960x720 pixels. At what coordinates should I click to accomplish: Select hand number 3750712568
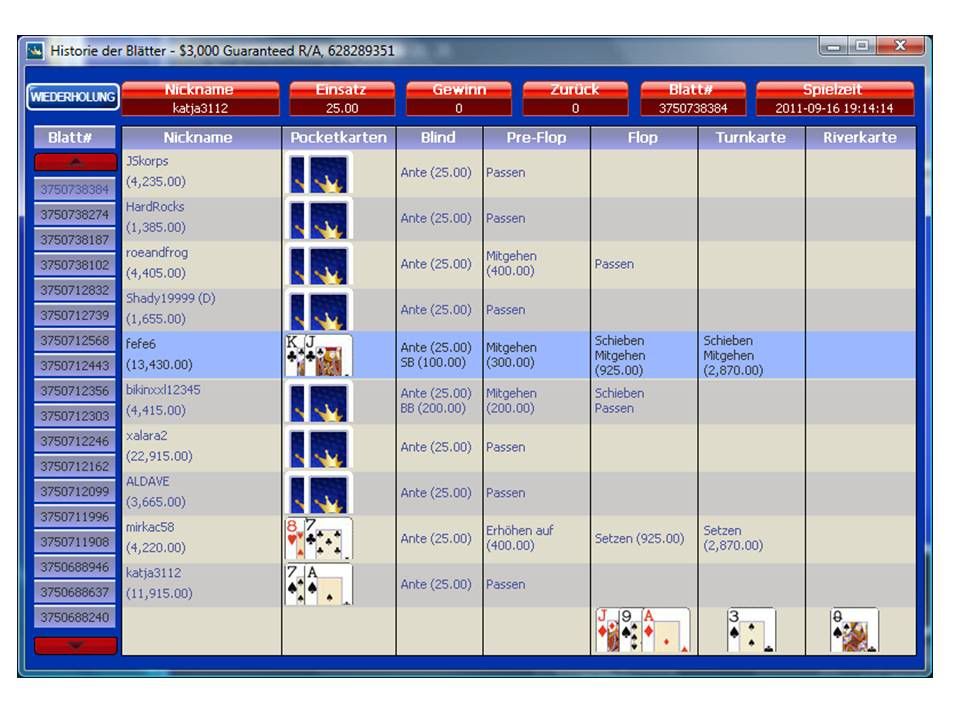point(75,340)
